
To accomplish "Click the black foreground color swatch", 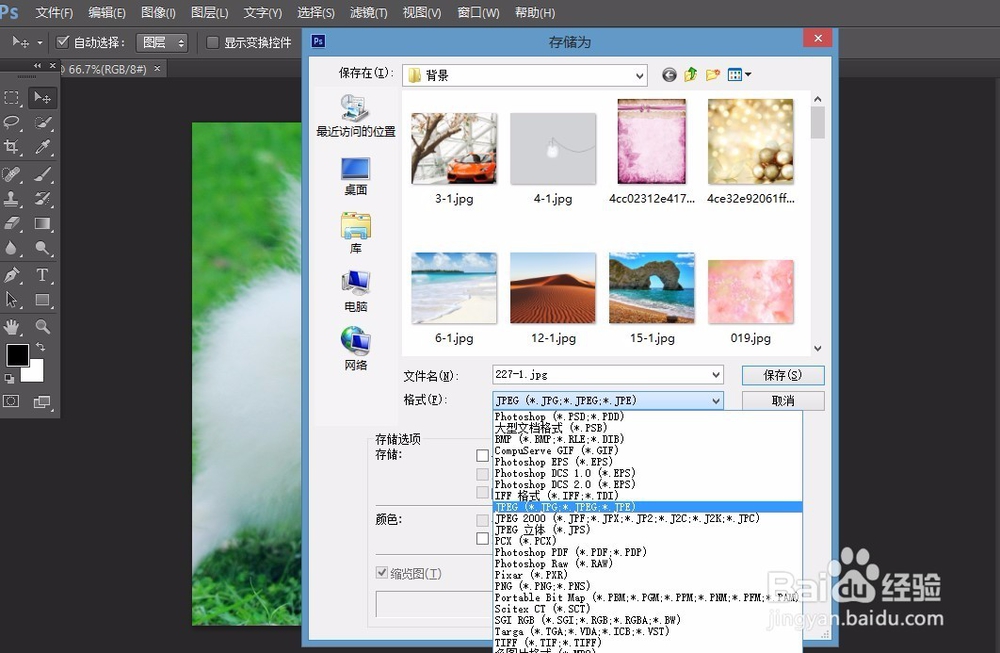I will coord(16,355).
